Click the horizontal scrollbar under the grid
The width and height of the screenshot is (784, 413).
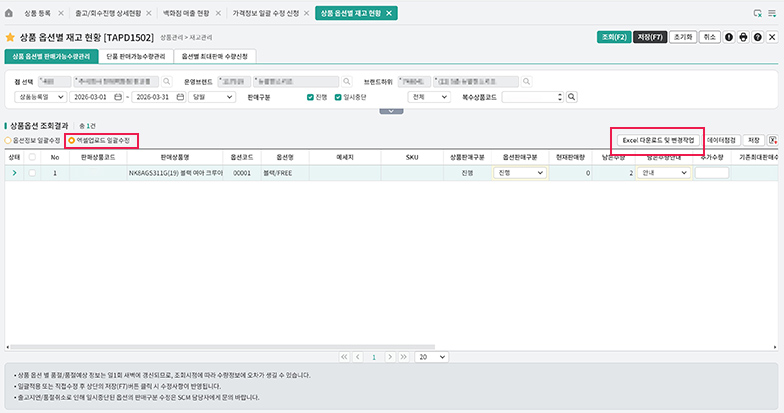tap(222, 346)
